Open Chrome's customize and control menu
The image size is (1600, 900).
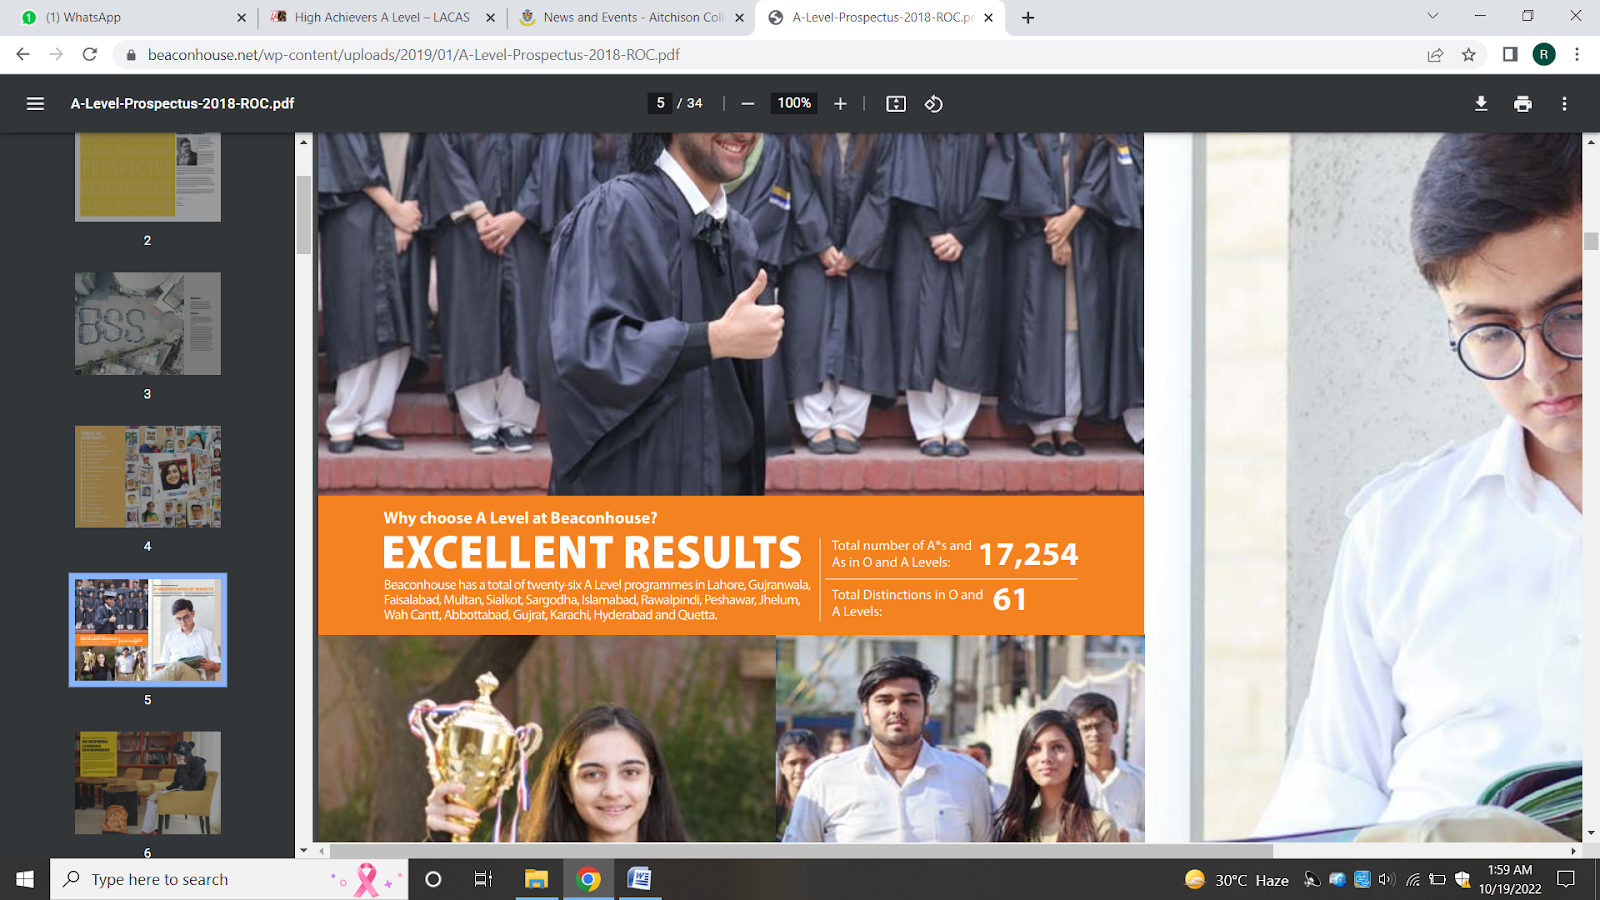(1577, 54)
